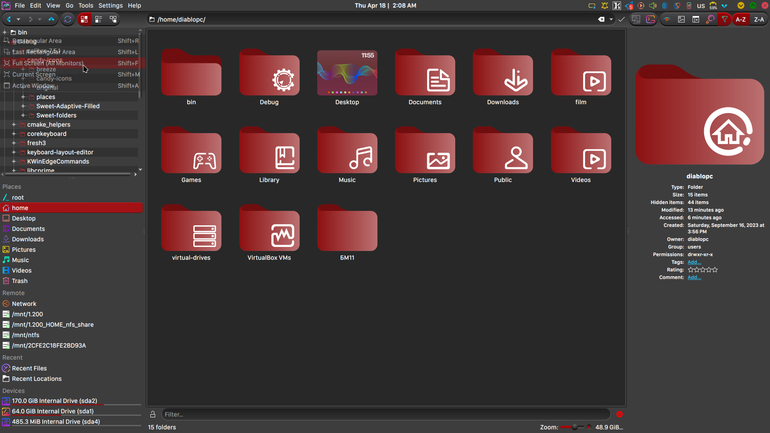The height and width of the screenshot is (433, 770).
Task: Click the Filter text field
Action: 385,414
